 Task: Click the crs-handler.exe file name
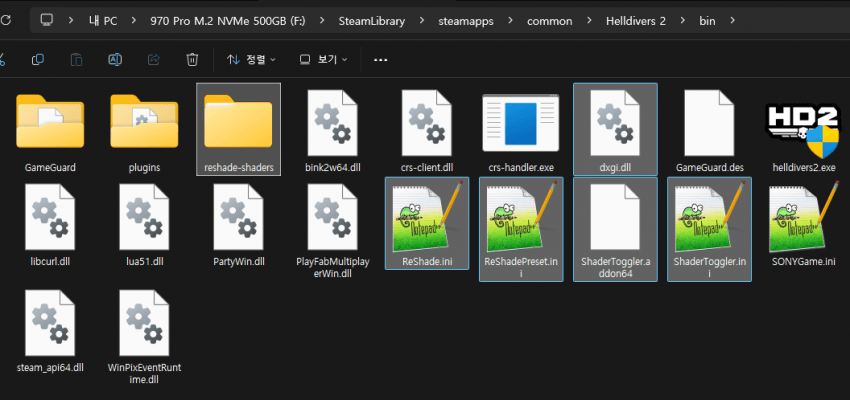point(521,167)
